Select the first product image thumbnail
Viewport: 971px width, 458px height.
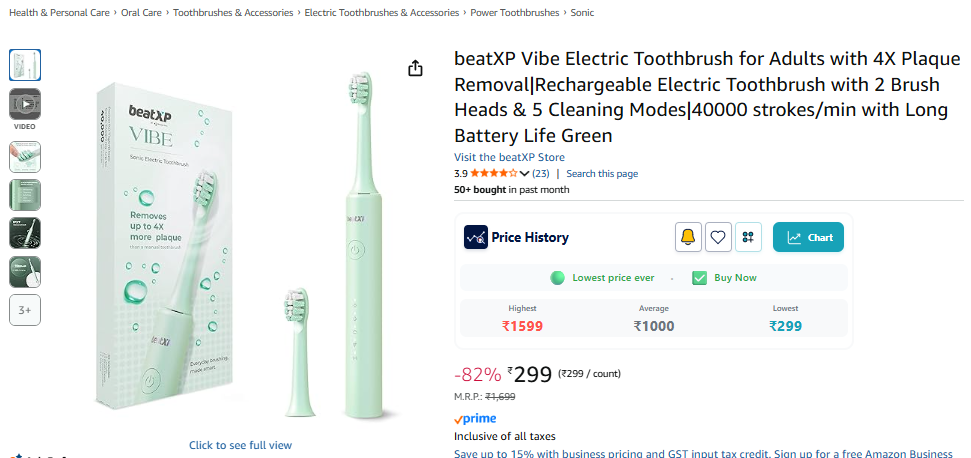(25, 65)
